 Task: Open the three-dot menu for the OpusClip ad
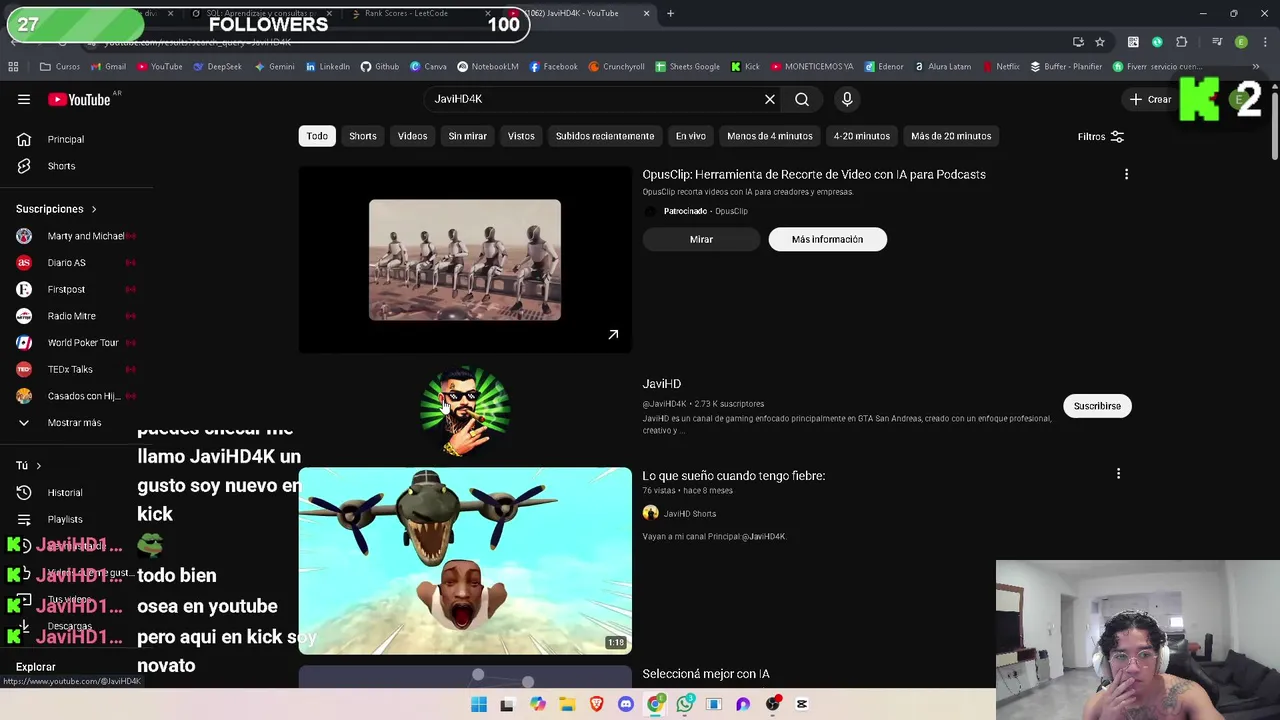pyautogui.click(x=1126, y=174)
